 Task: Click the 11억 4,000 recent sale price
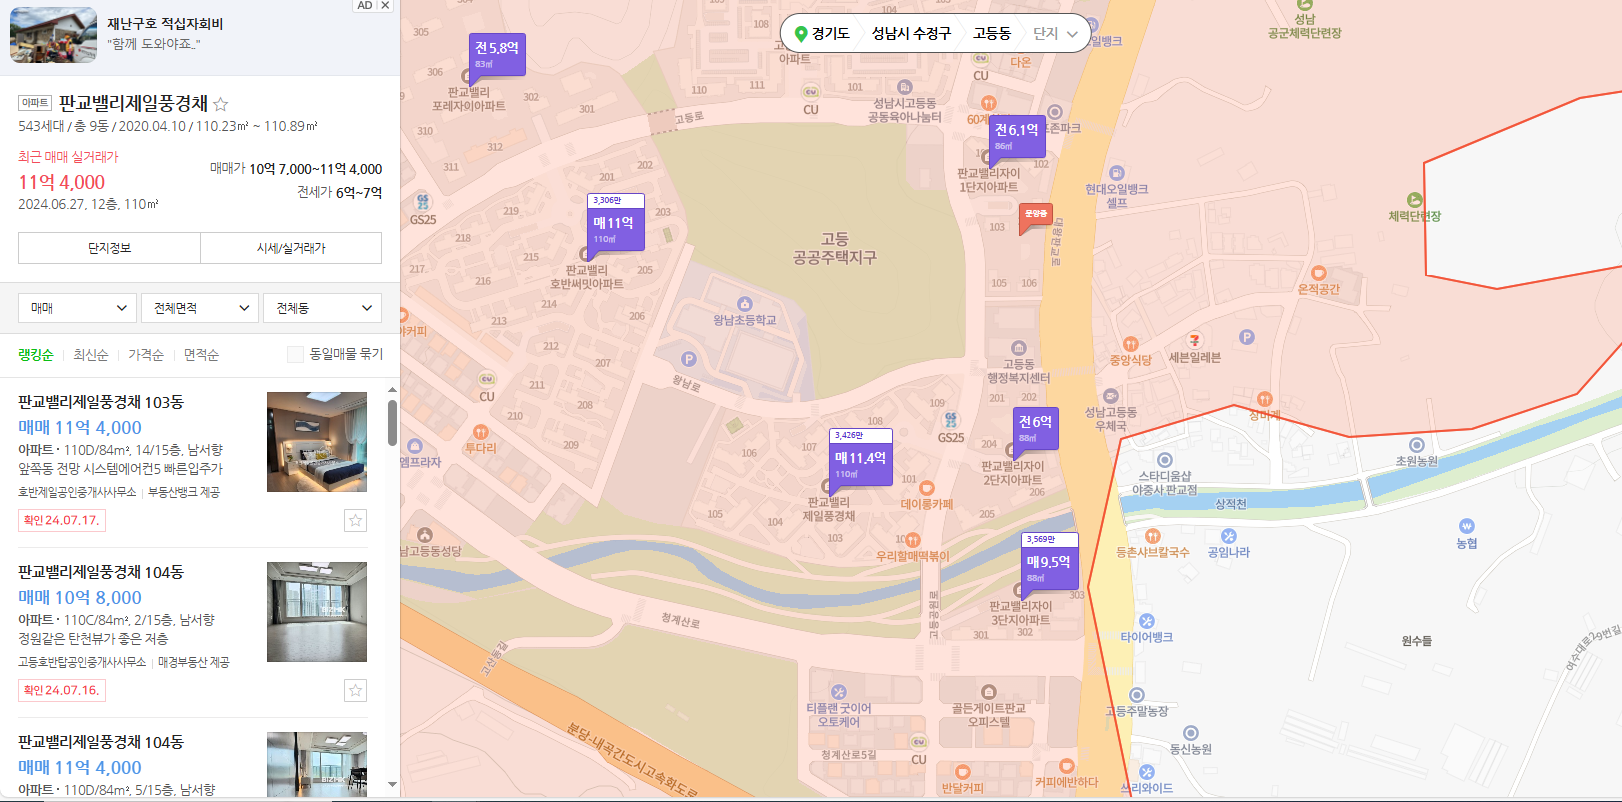click(61, 182)
